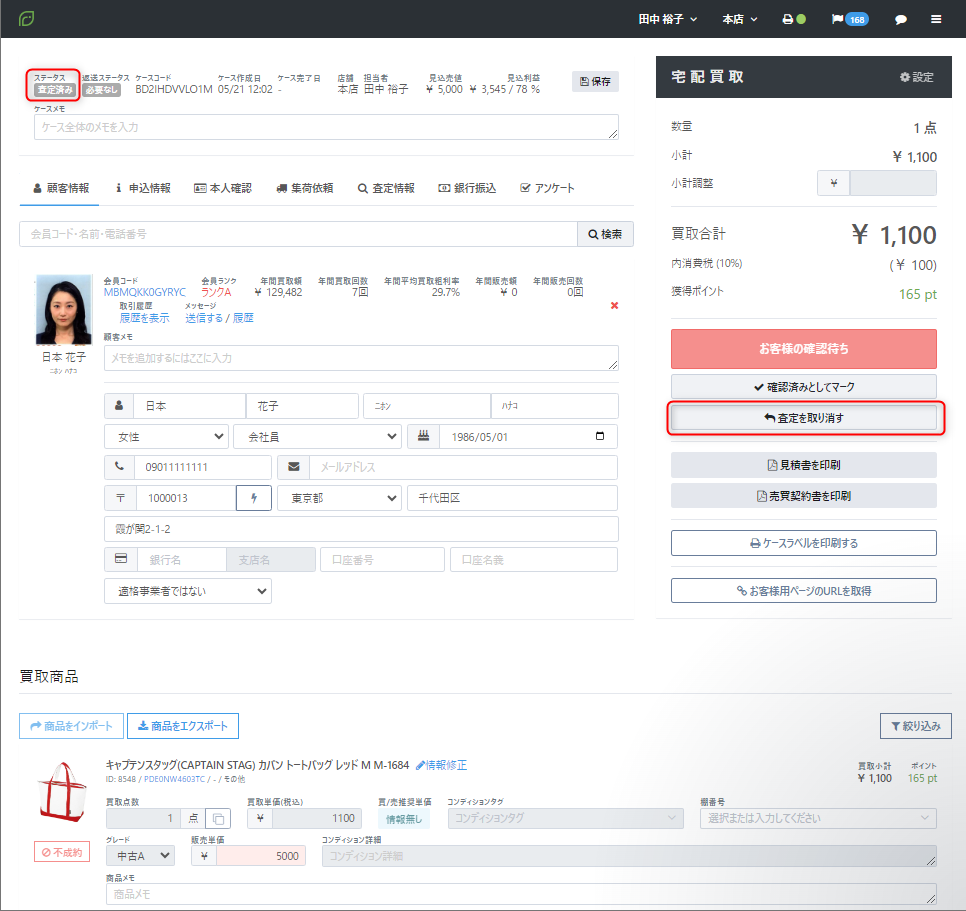Click the copy icon beside 買取点数
The height and width of the screenshot is (911, 966).
(x=218, y=819)
